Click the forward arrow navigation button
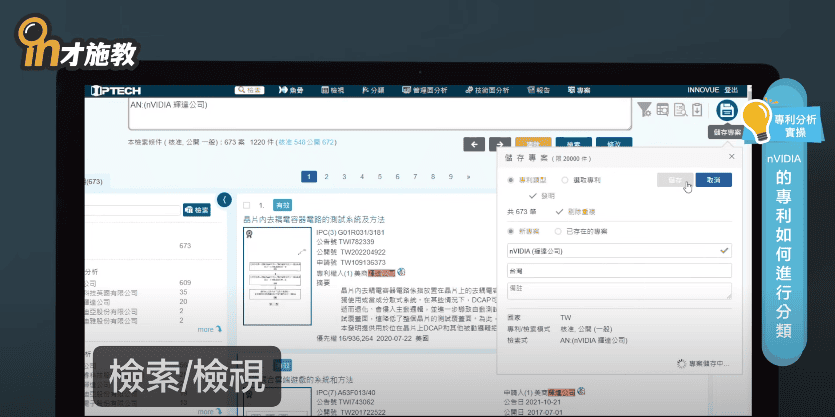 (499, 144)
